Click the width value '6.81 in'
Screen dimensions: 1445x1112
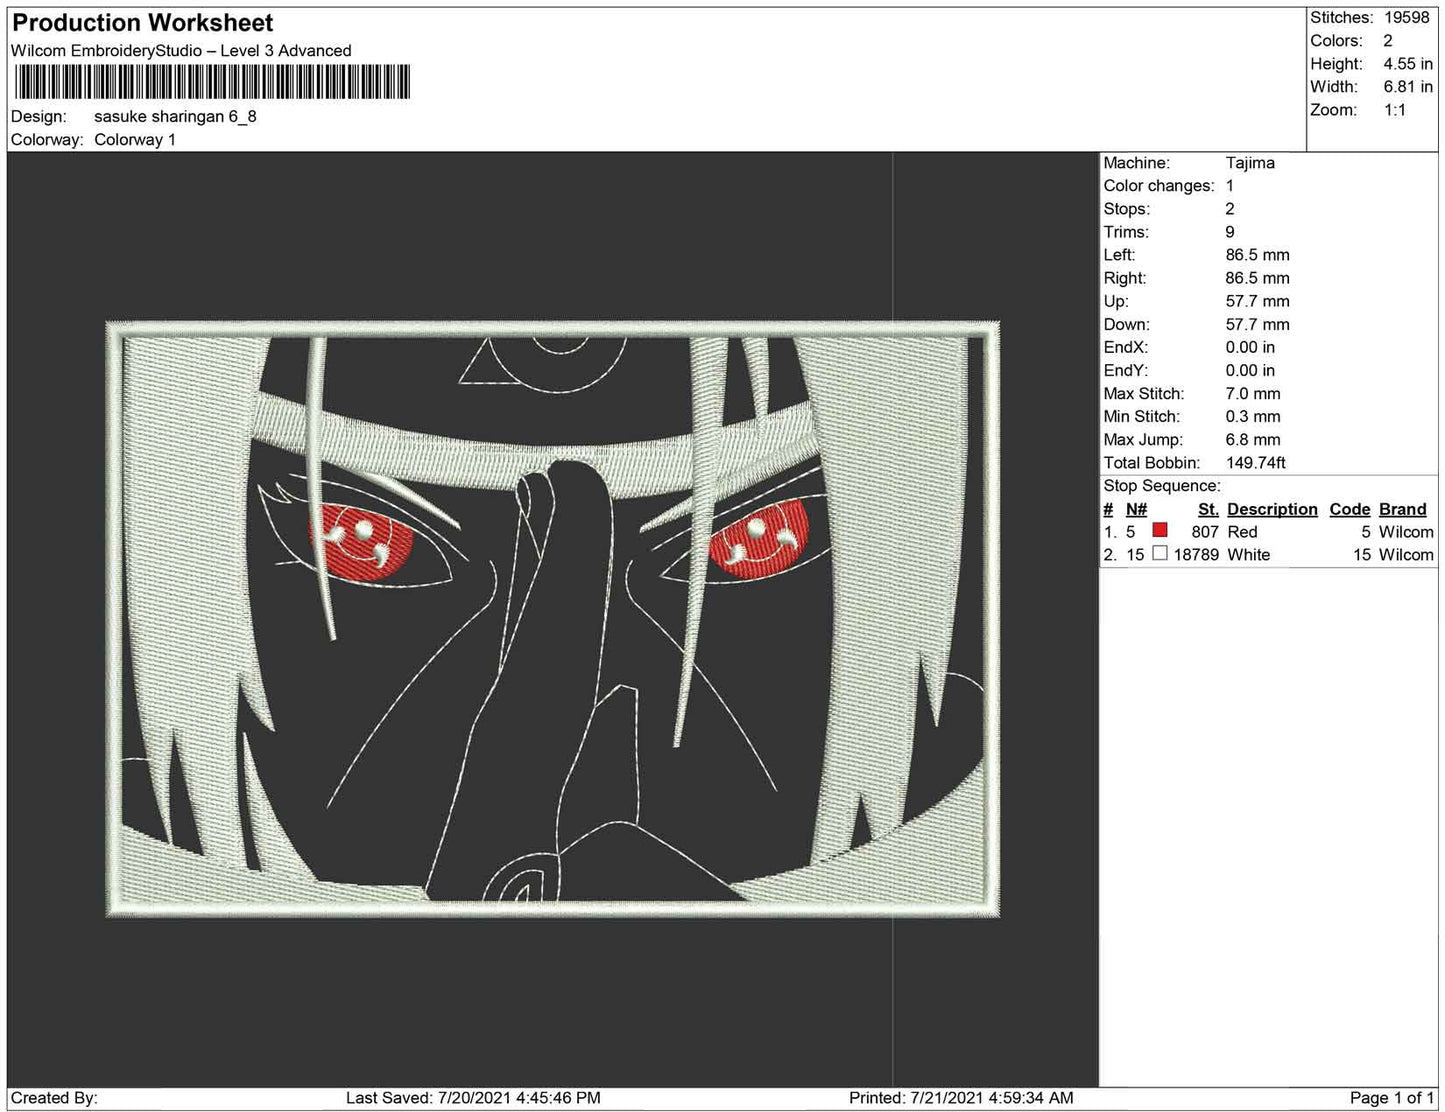[x=1408, y=87]
